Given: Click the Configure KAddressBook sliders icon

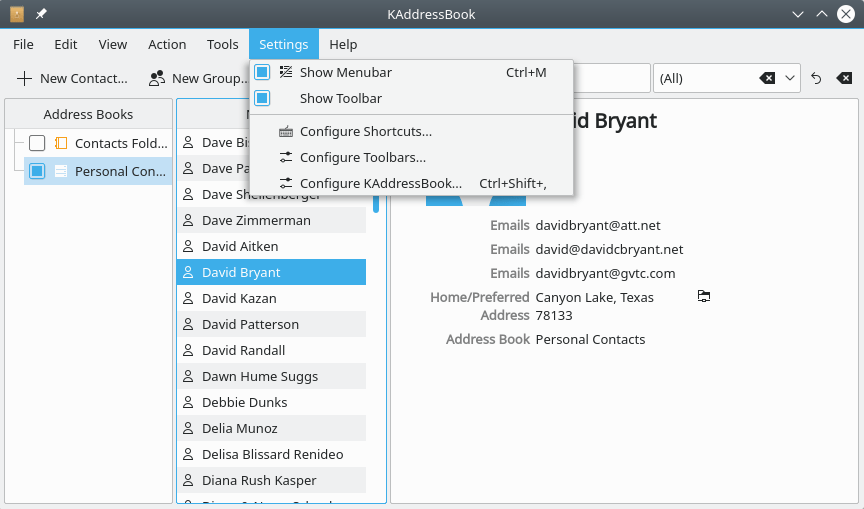Looking at the screenshot, I should [286, 183].
